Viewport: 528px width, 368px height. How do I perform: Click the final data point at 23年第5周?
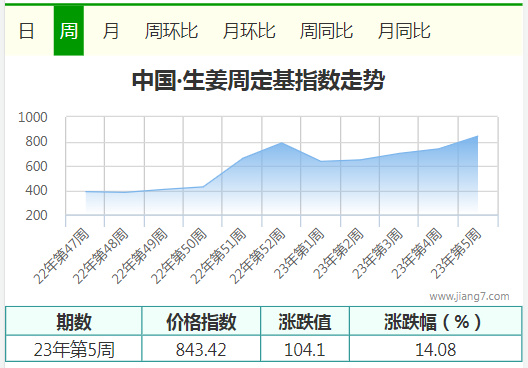coord(477,136)
